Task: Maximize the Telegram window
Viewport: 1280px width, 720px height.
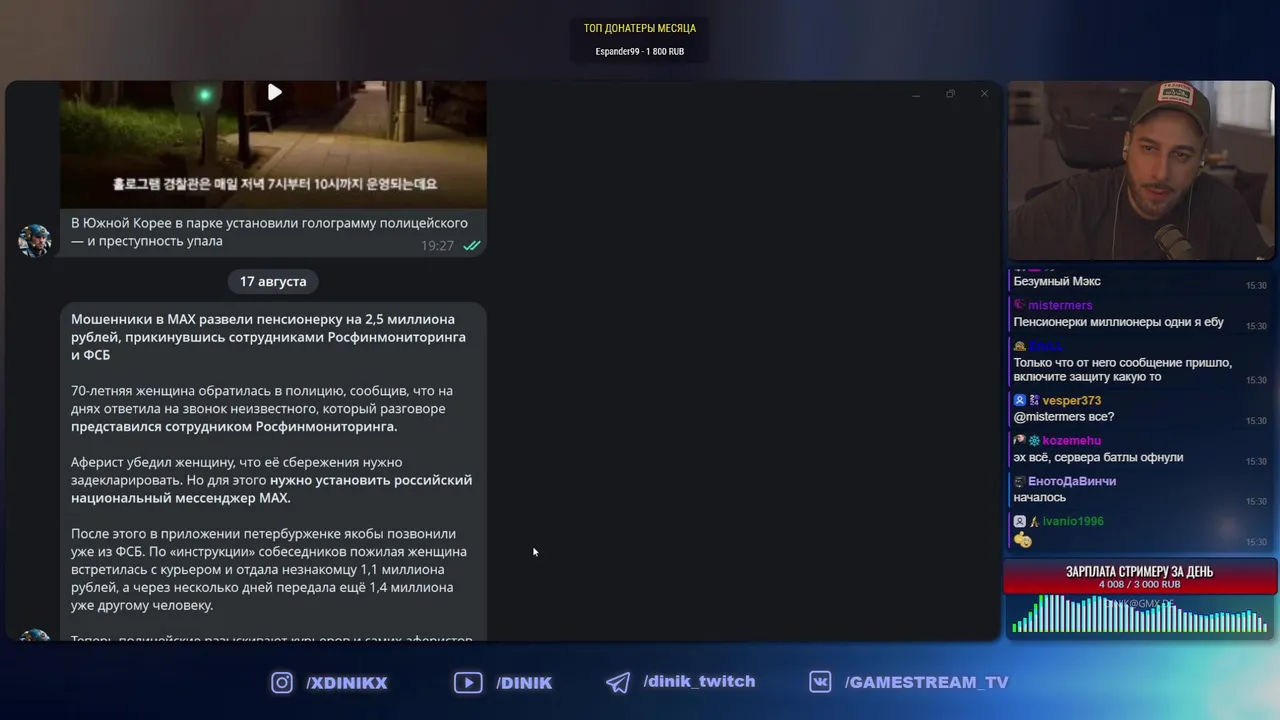Action: (950, 94)
